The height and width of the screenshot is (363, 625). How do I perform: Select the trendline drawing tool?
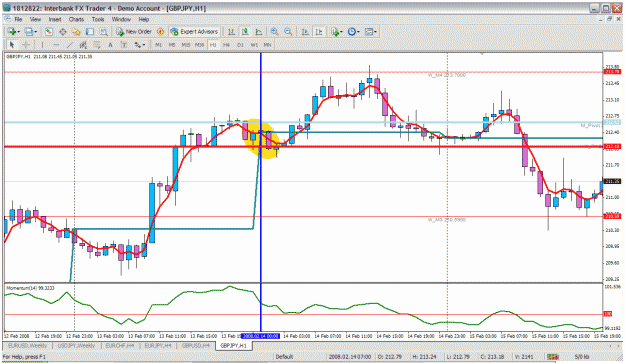70,45
